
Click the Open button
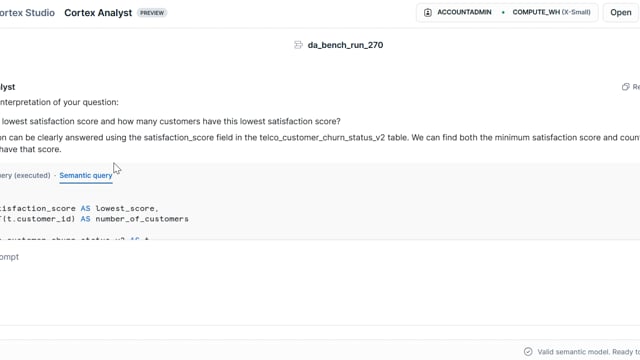click(621, 13)
